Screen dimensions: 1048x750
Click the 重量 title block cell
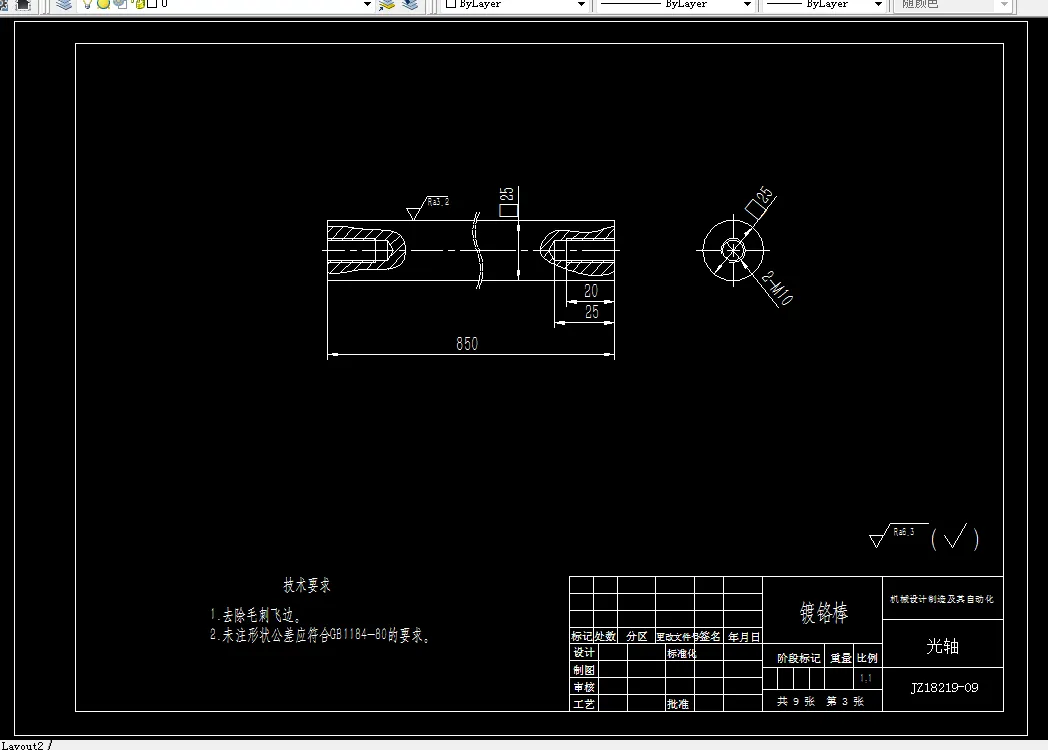click(x=841, y=658)
